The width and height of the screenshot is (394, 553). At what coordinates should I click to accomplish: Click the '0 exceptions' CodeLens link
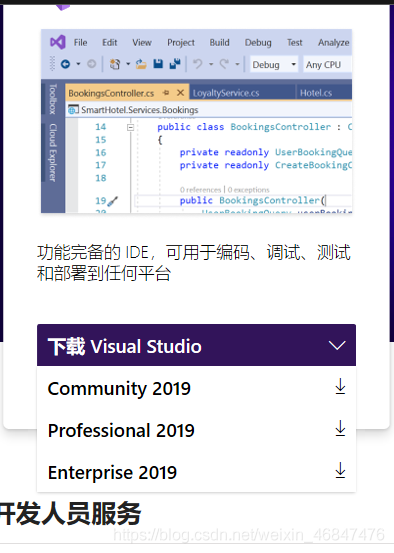248,190
